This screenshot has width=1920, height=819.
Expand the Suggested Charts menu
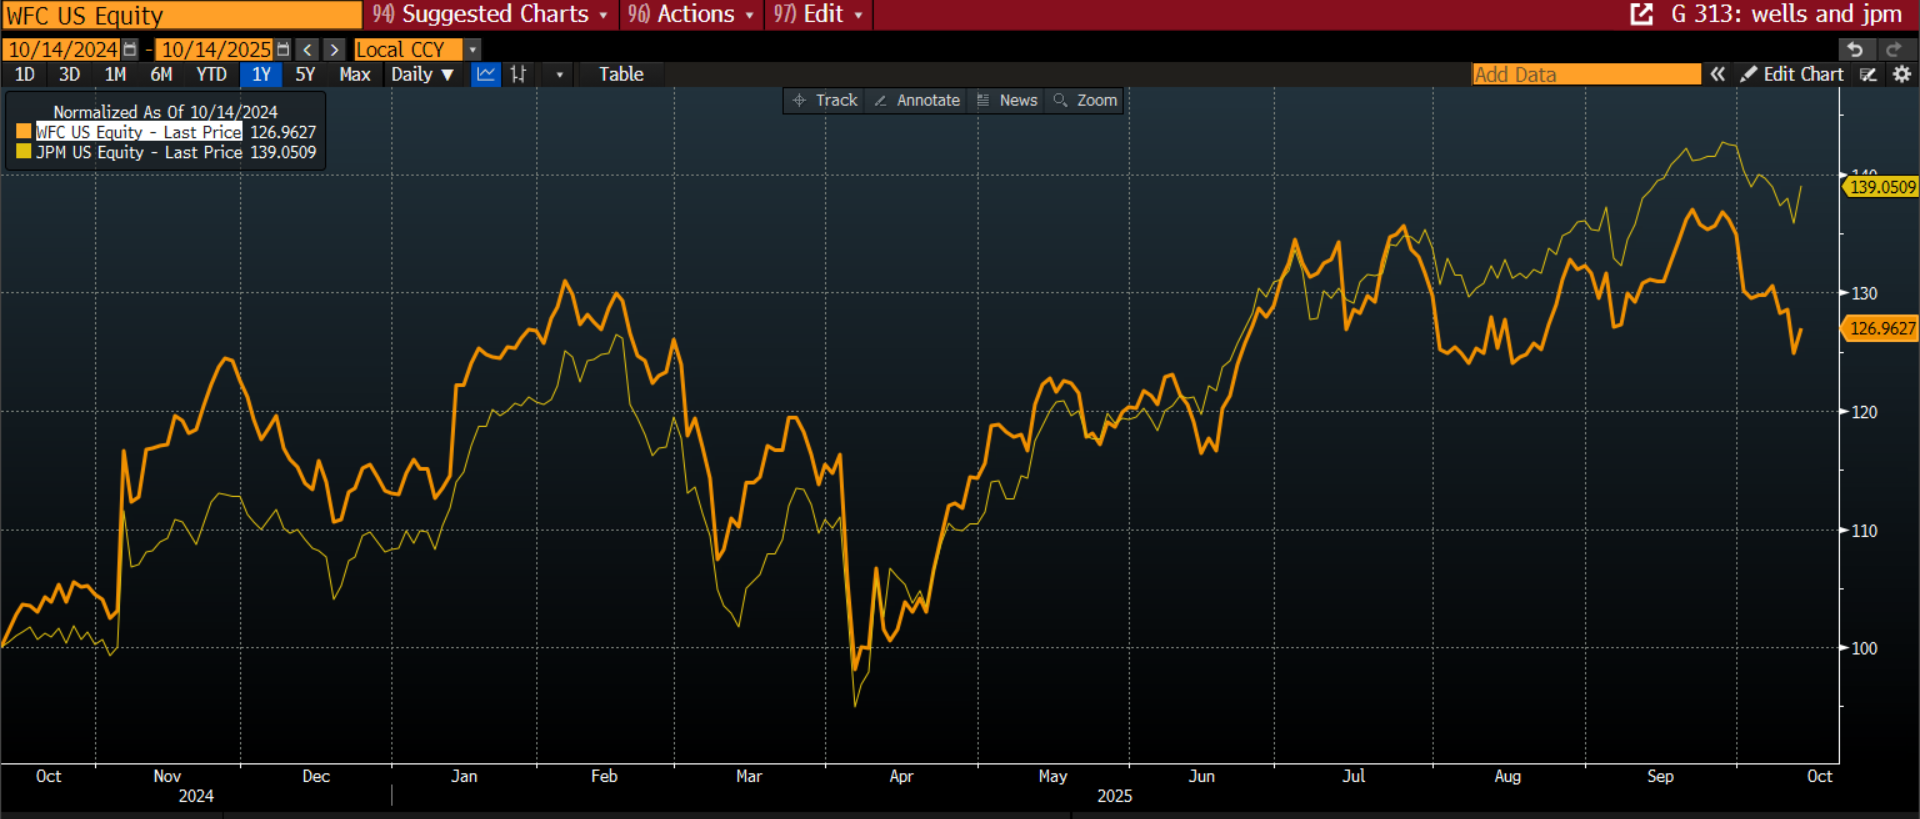click(x=491, y=14)
